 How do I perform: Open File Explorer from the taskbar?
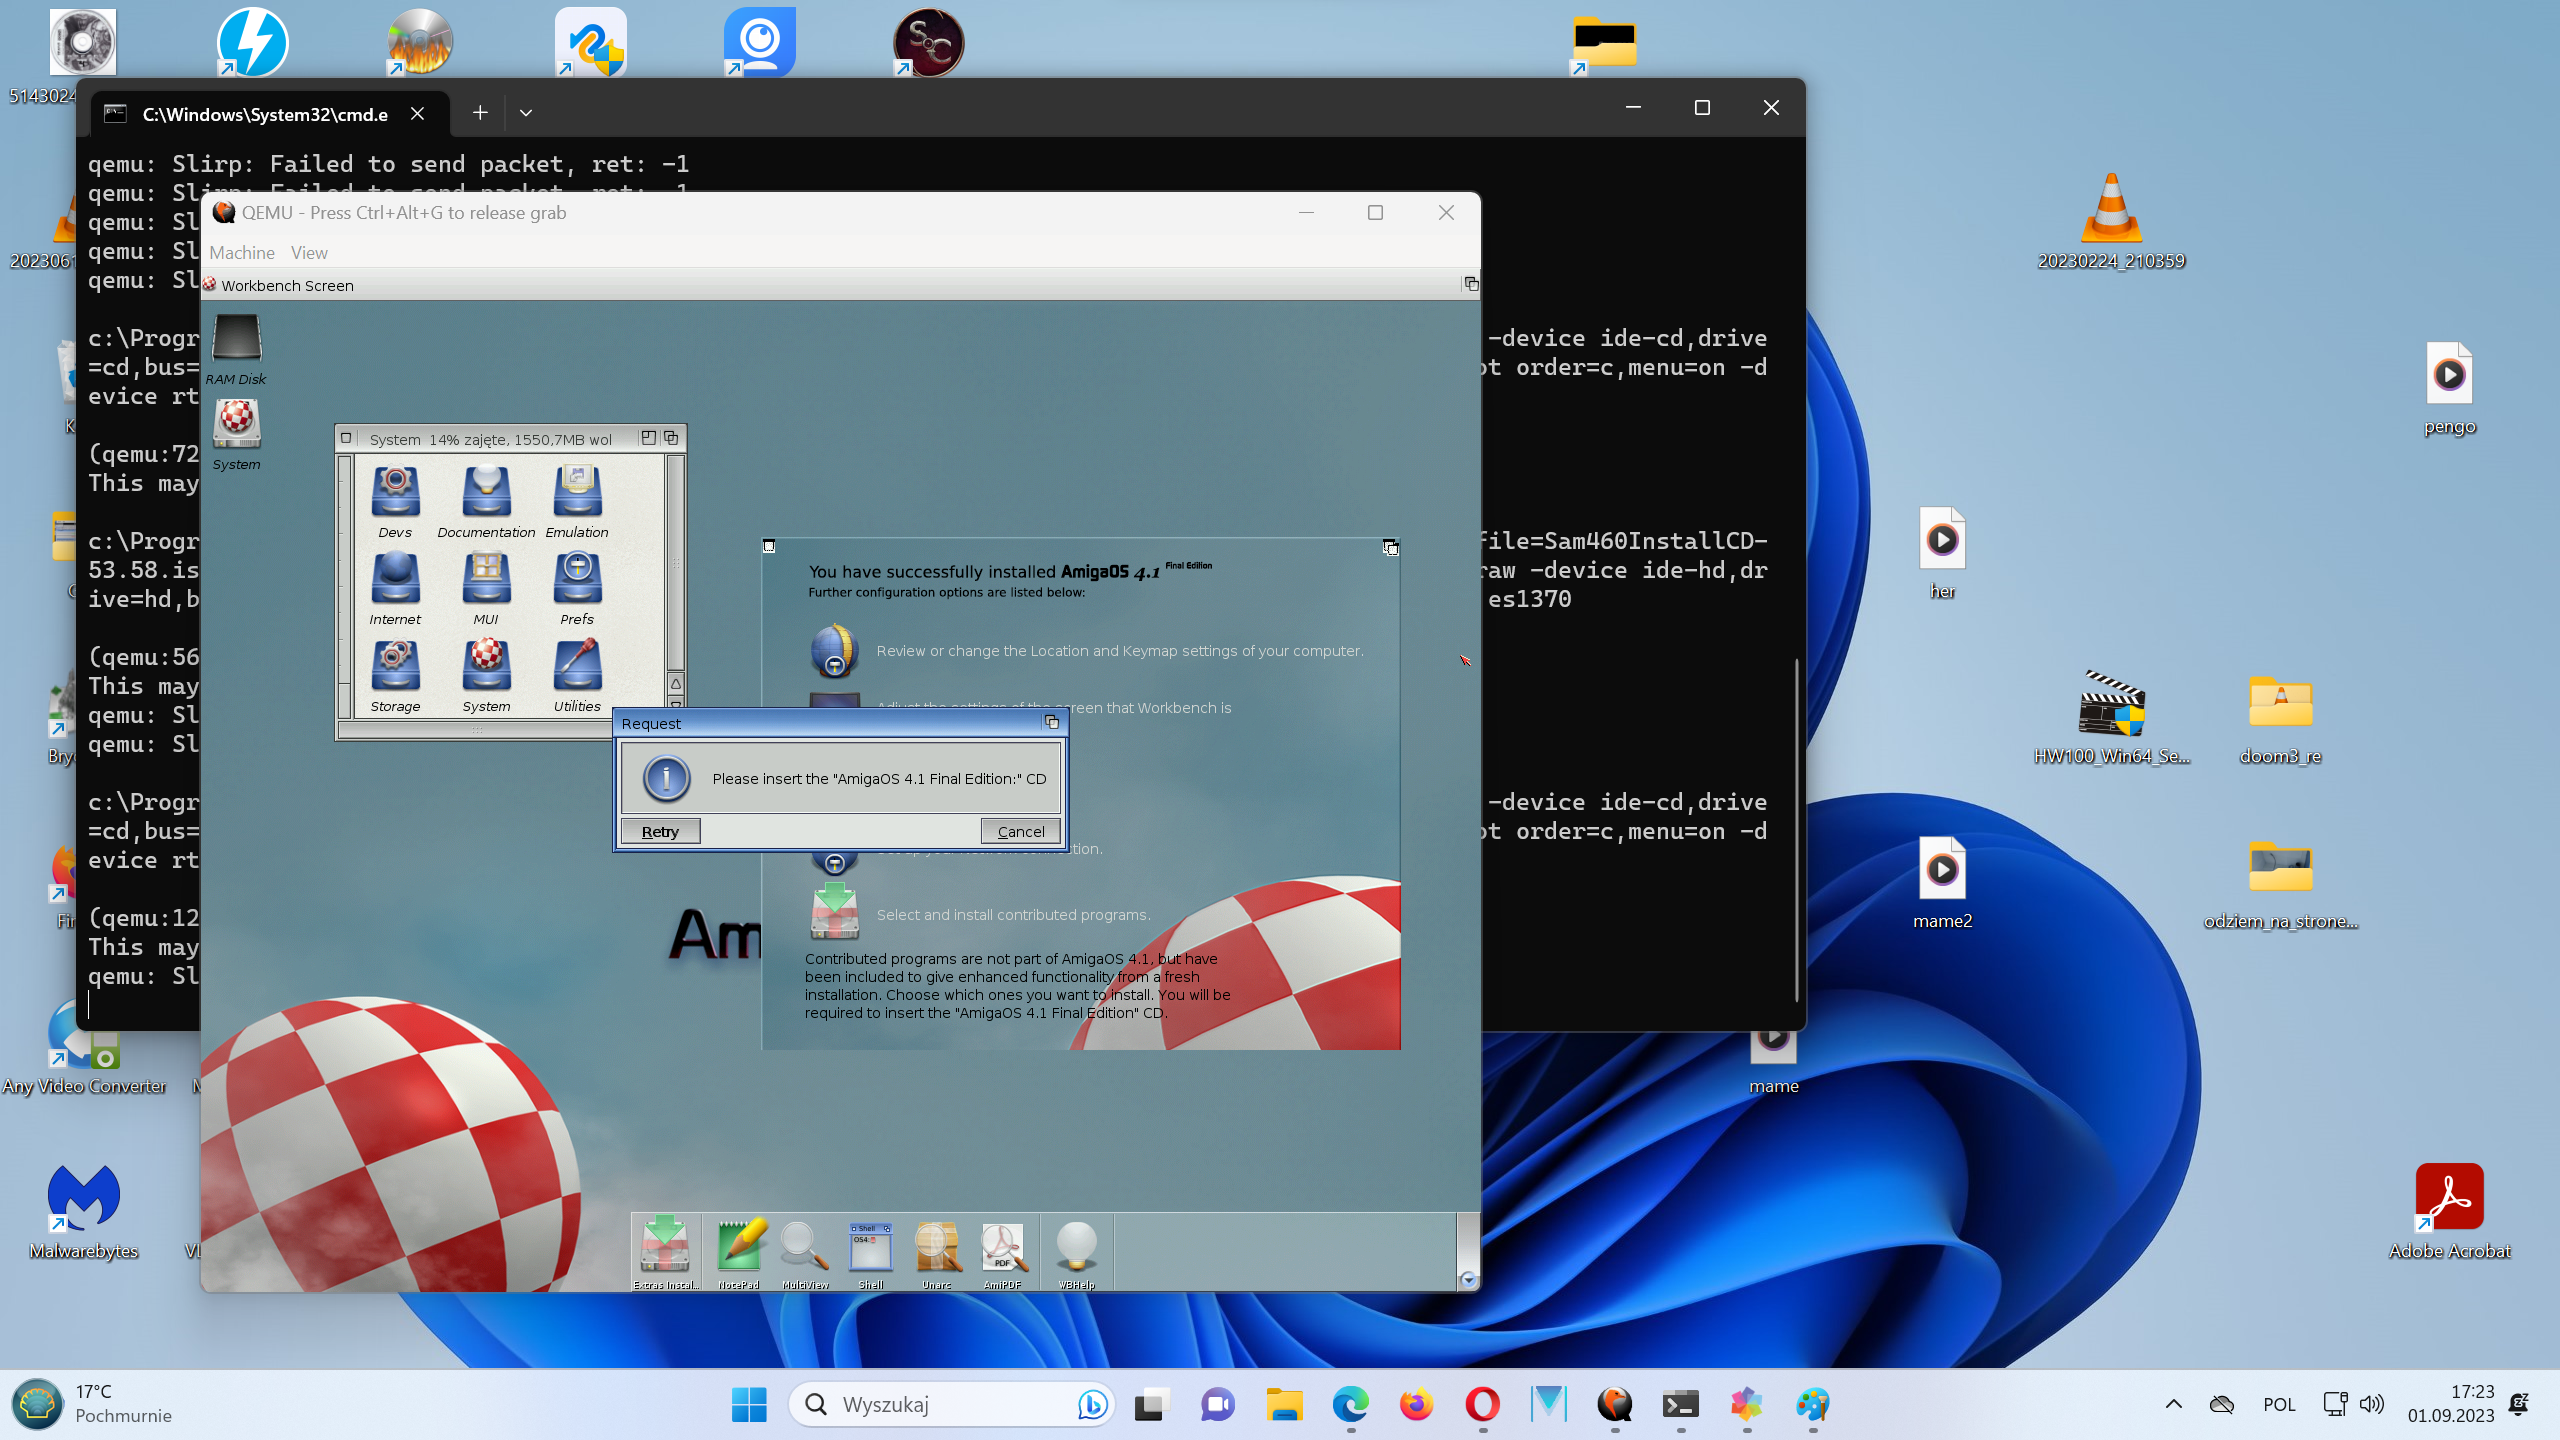[x=1284, y=1405]
